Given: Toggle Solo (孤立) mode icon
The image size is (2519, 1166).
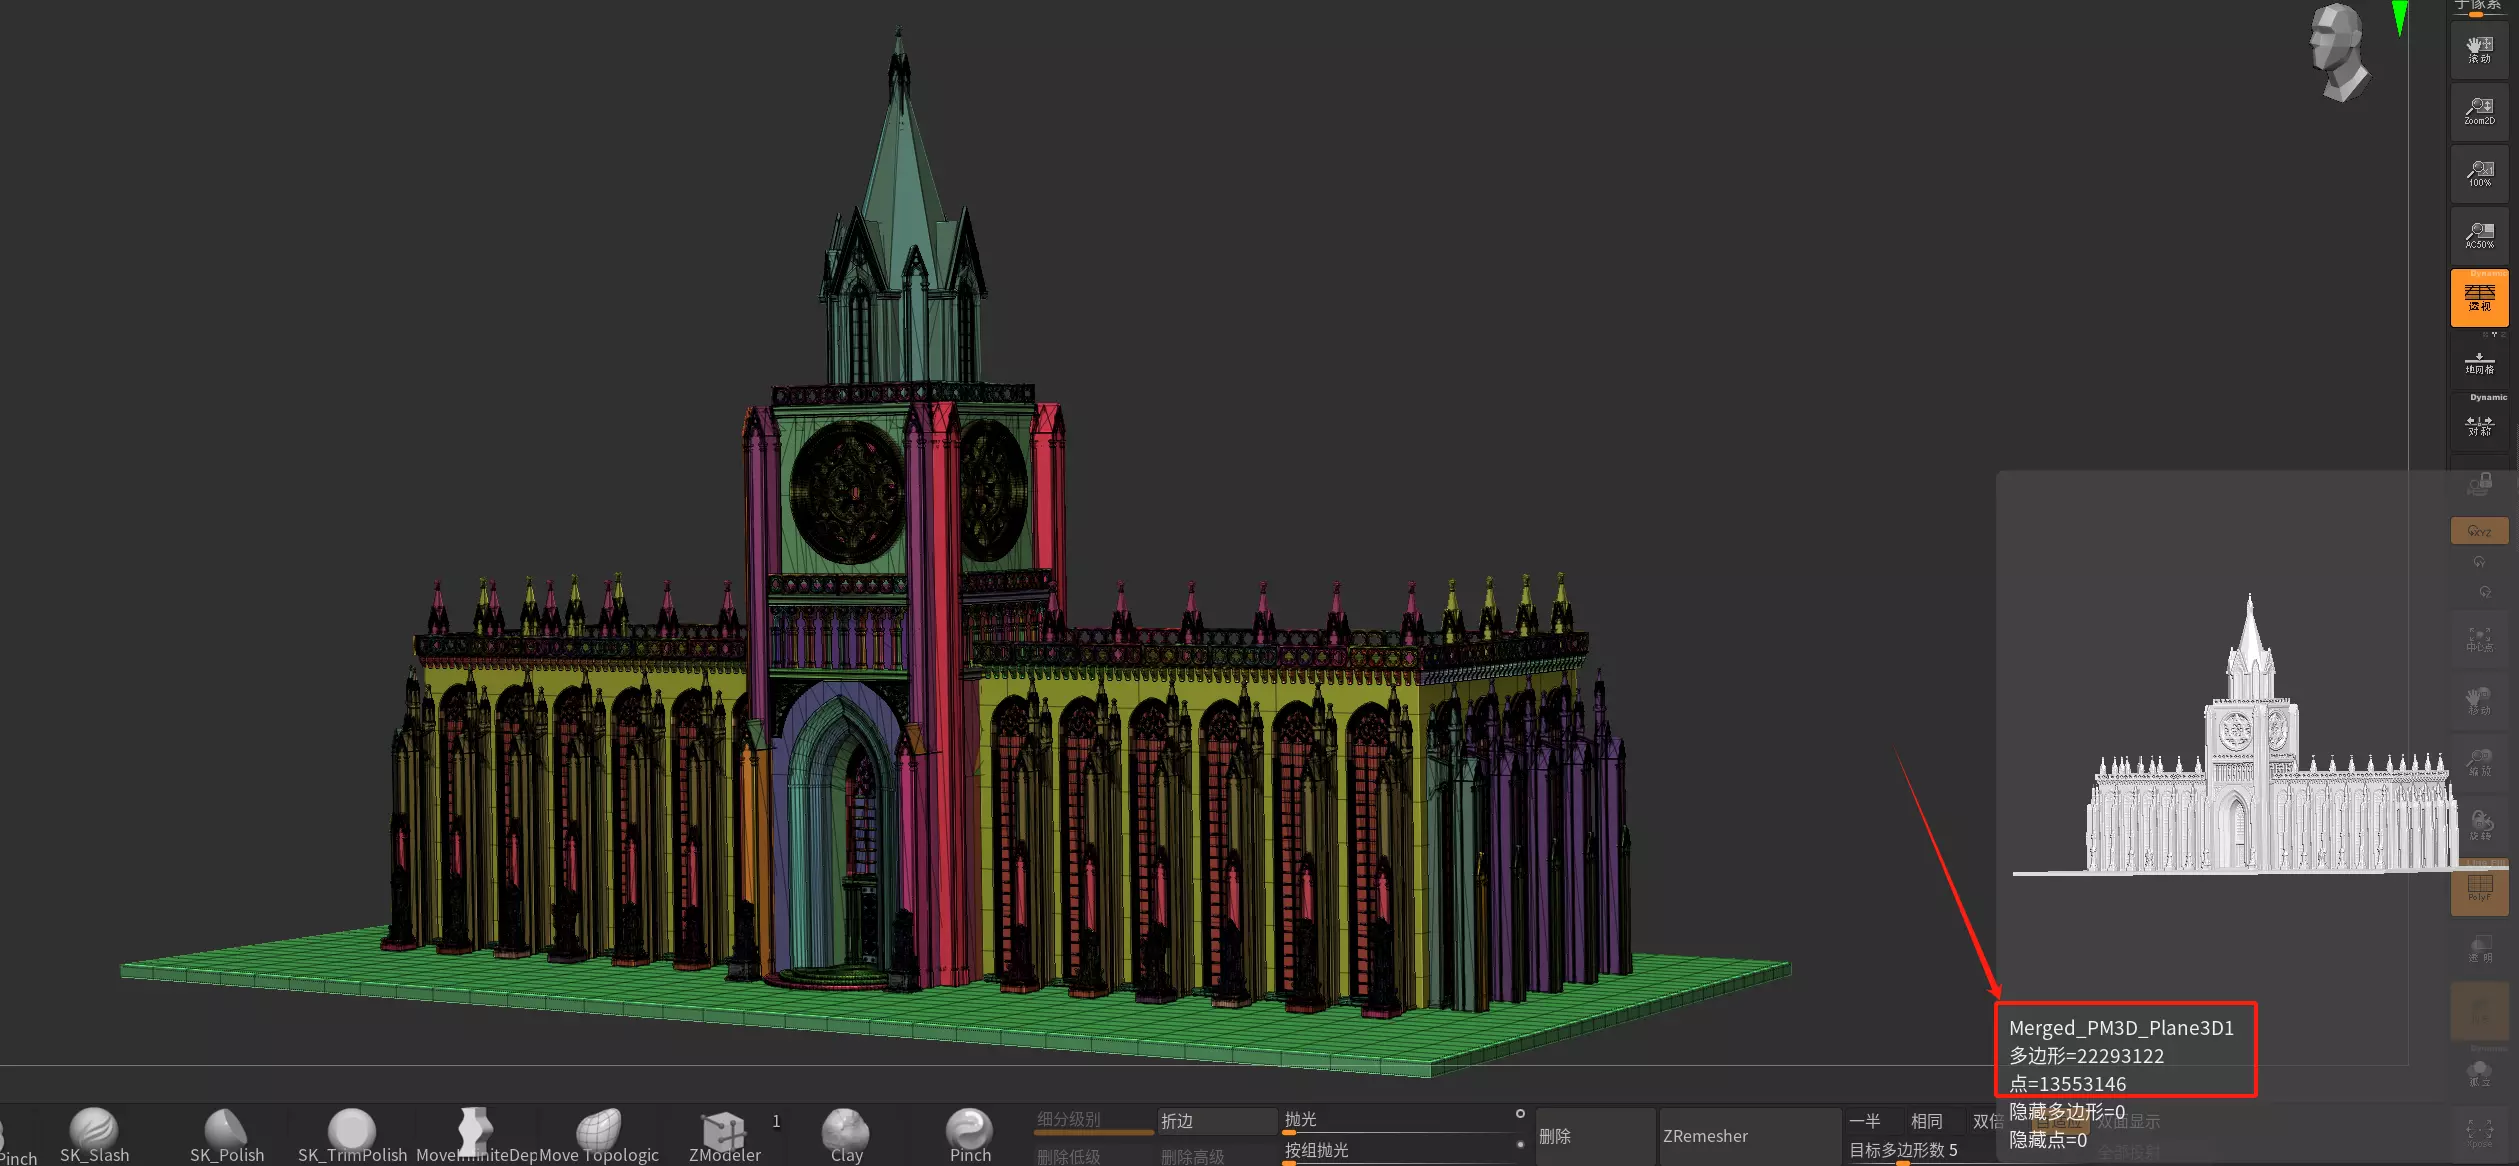Looking at the screenshot, I should pos(2479,1074).
